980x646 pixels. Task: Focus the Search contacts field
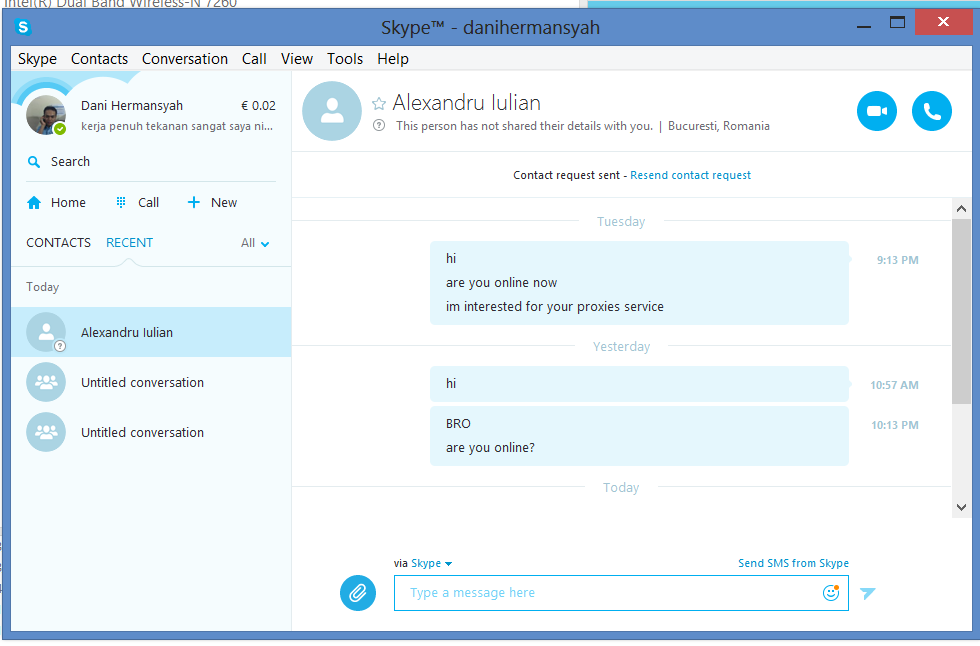151,162
